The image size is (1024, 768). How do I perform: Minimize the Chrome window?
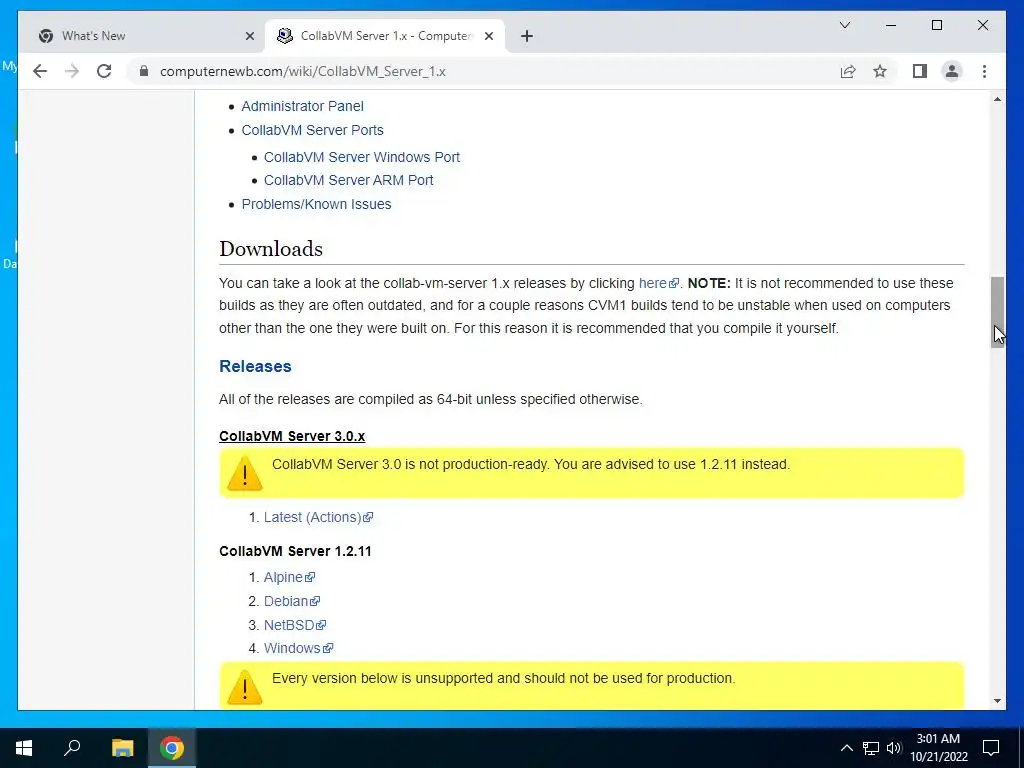[891, 25]
